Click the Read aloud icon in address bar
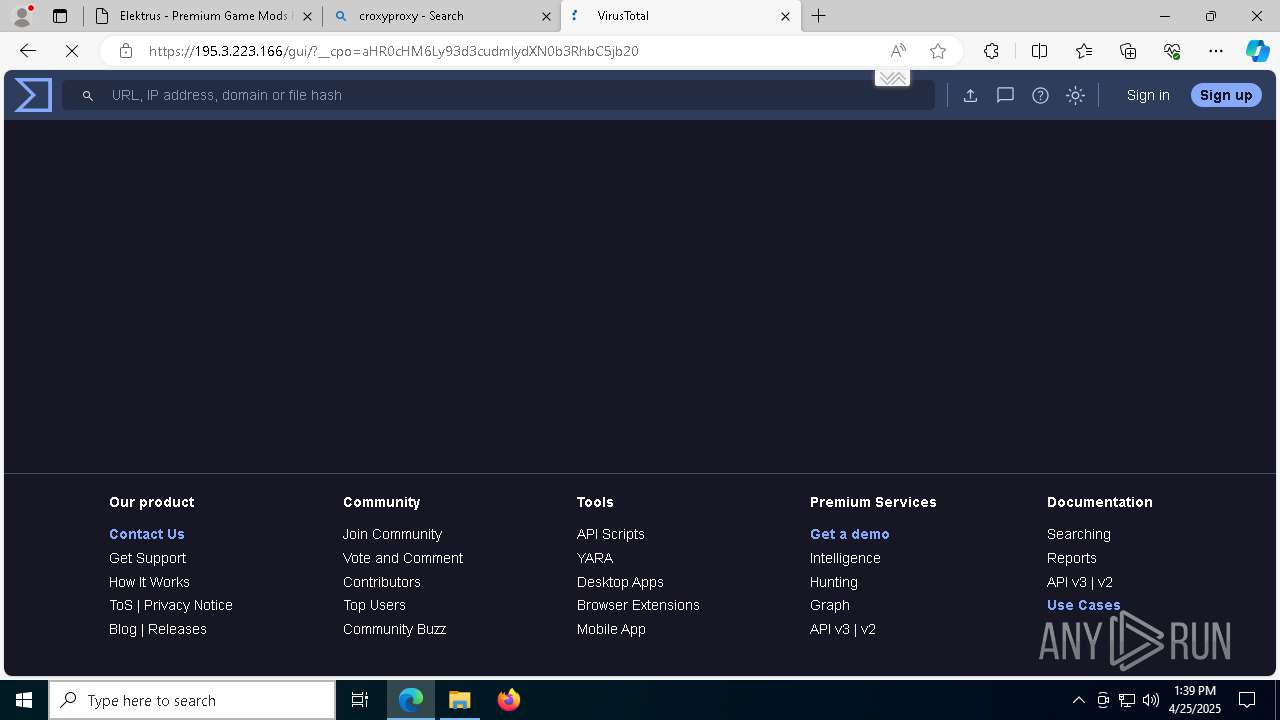 pyautogui.click(x=898, y=51)
